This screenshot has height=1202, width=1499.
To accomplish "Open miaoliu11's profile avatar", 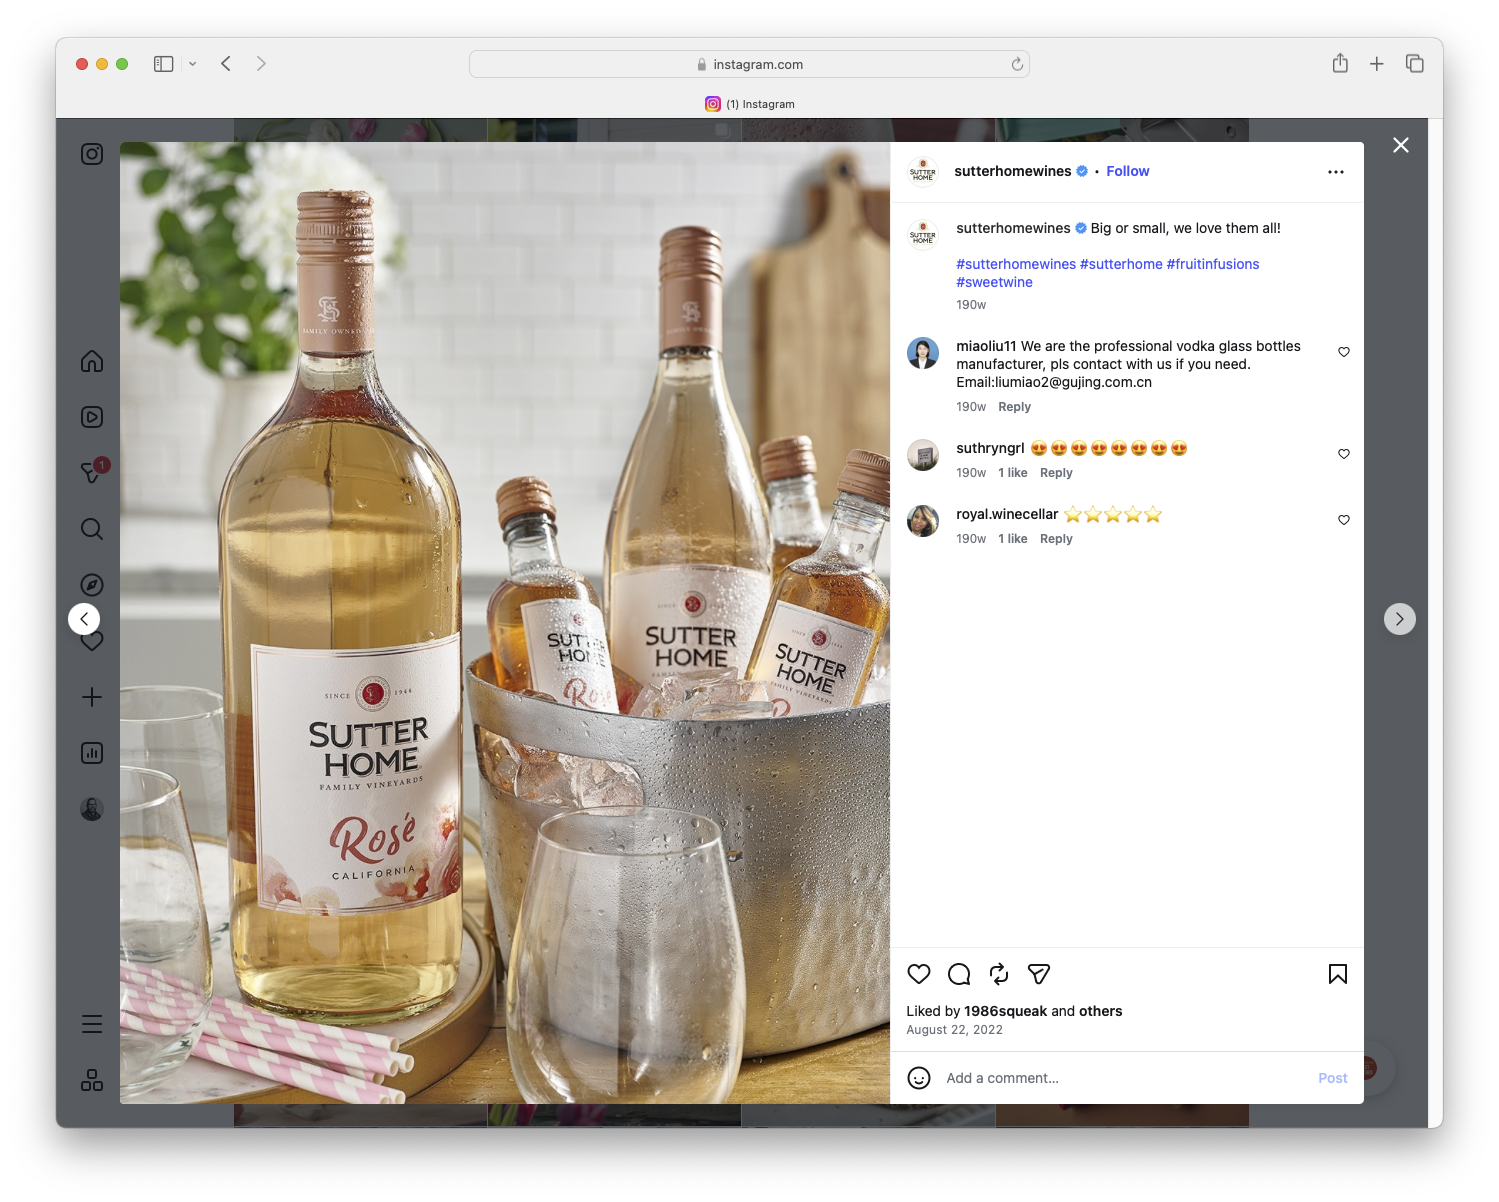I will click(923, 353).
